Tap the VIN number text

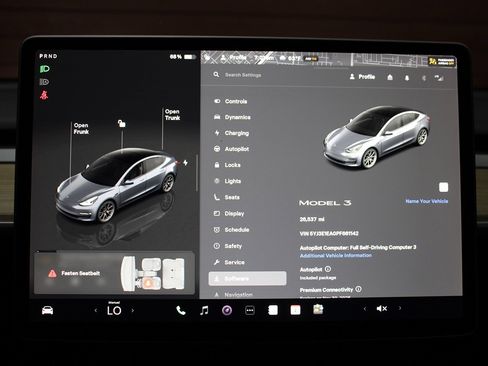point(329,233)
